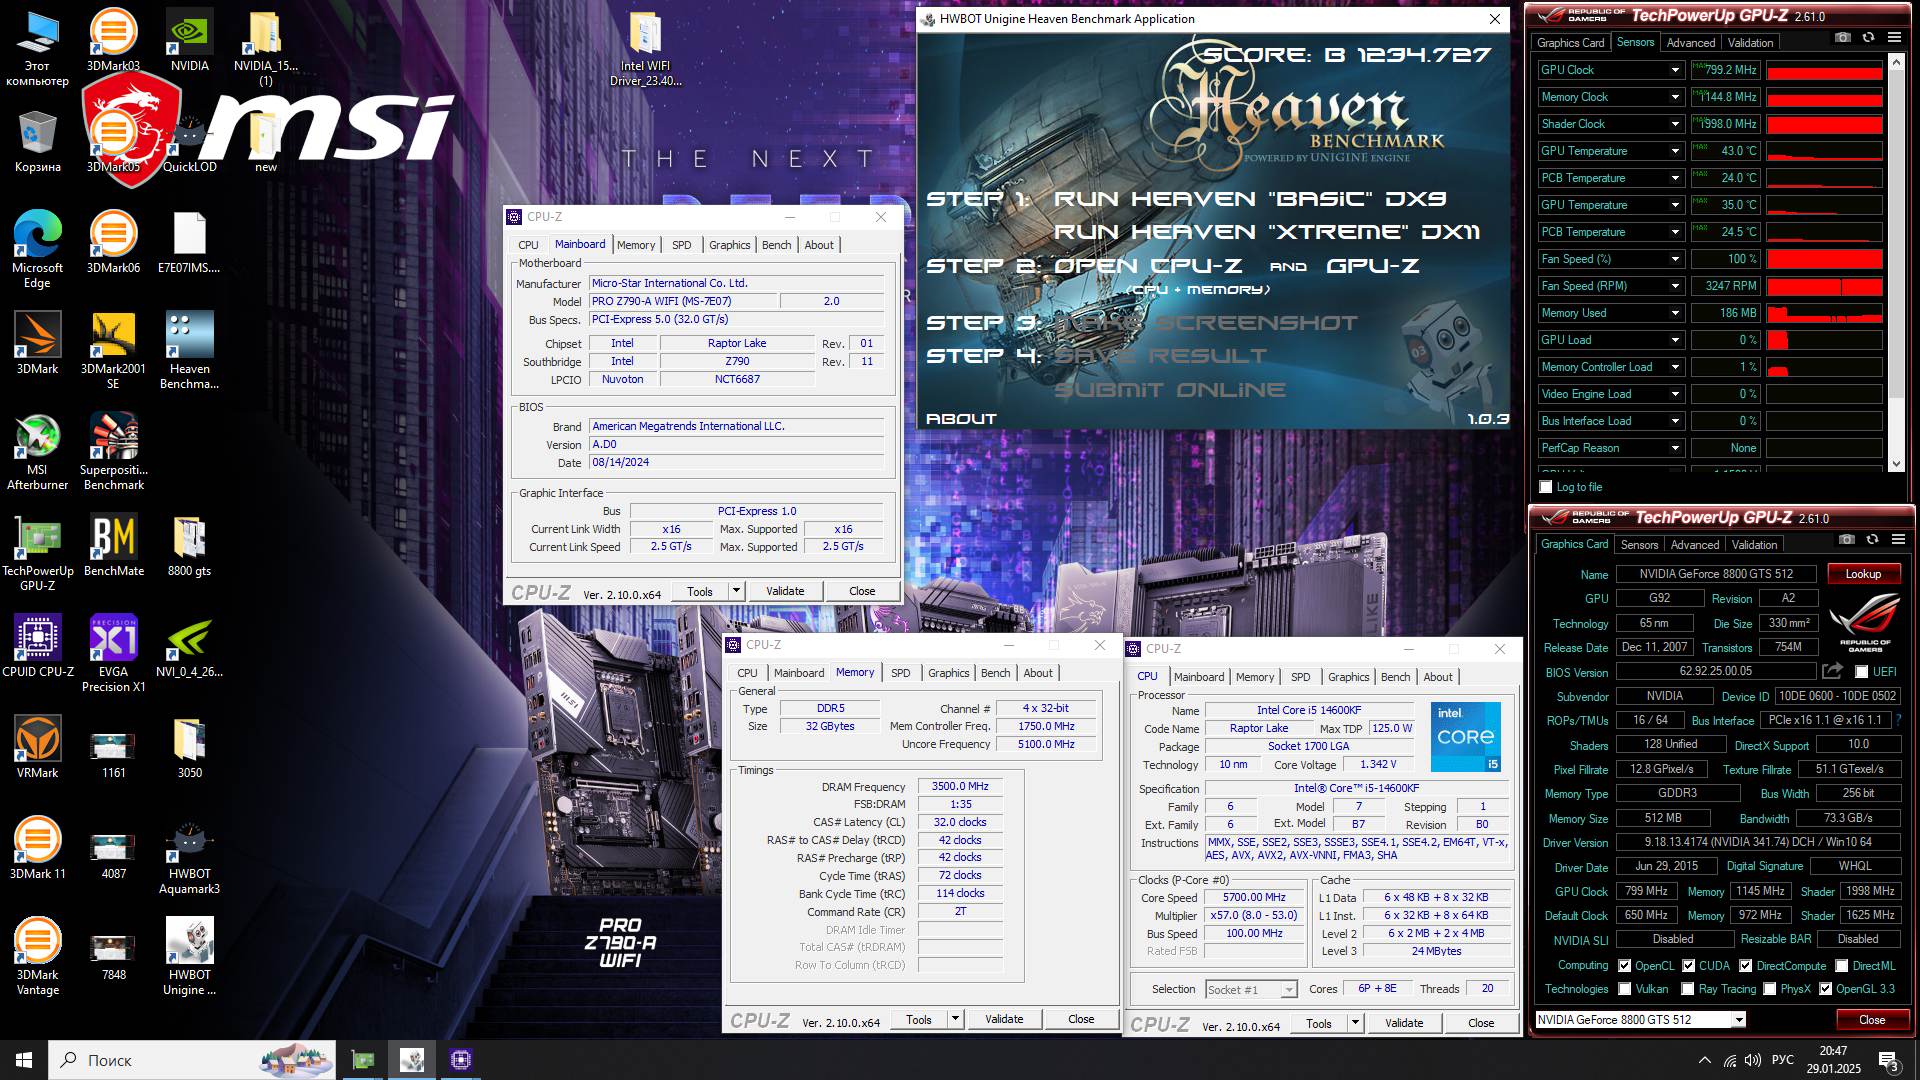
Task: Click Lookup button in GPU-Z
Action: [x=1863, y=574]
